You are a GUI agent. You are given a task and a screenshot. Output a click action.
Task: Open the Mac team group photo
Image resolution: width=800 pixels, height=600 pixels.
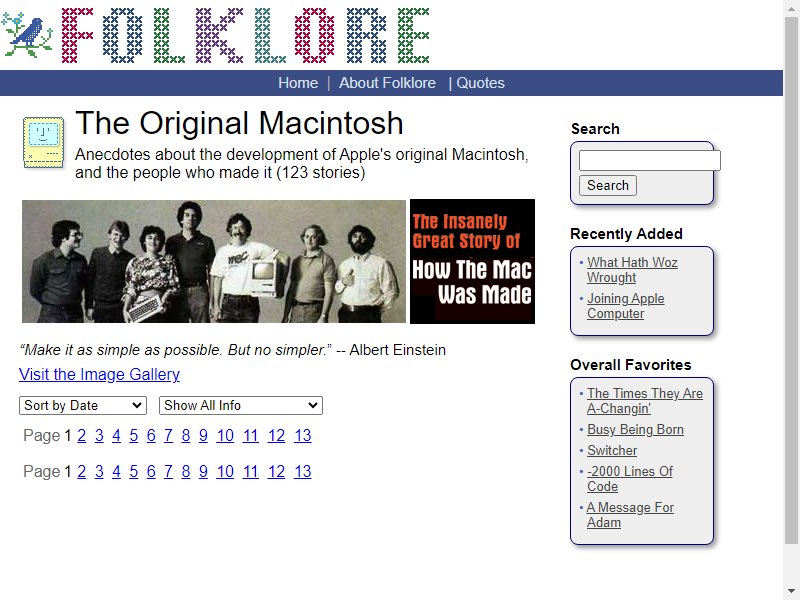coord(214,261)
